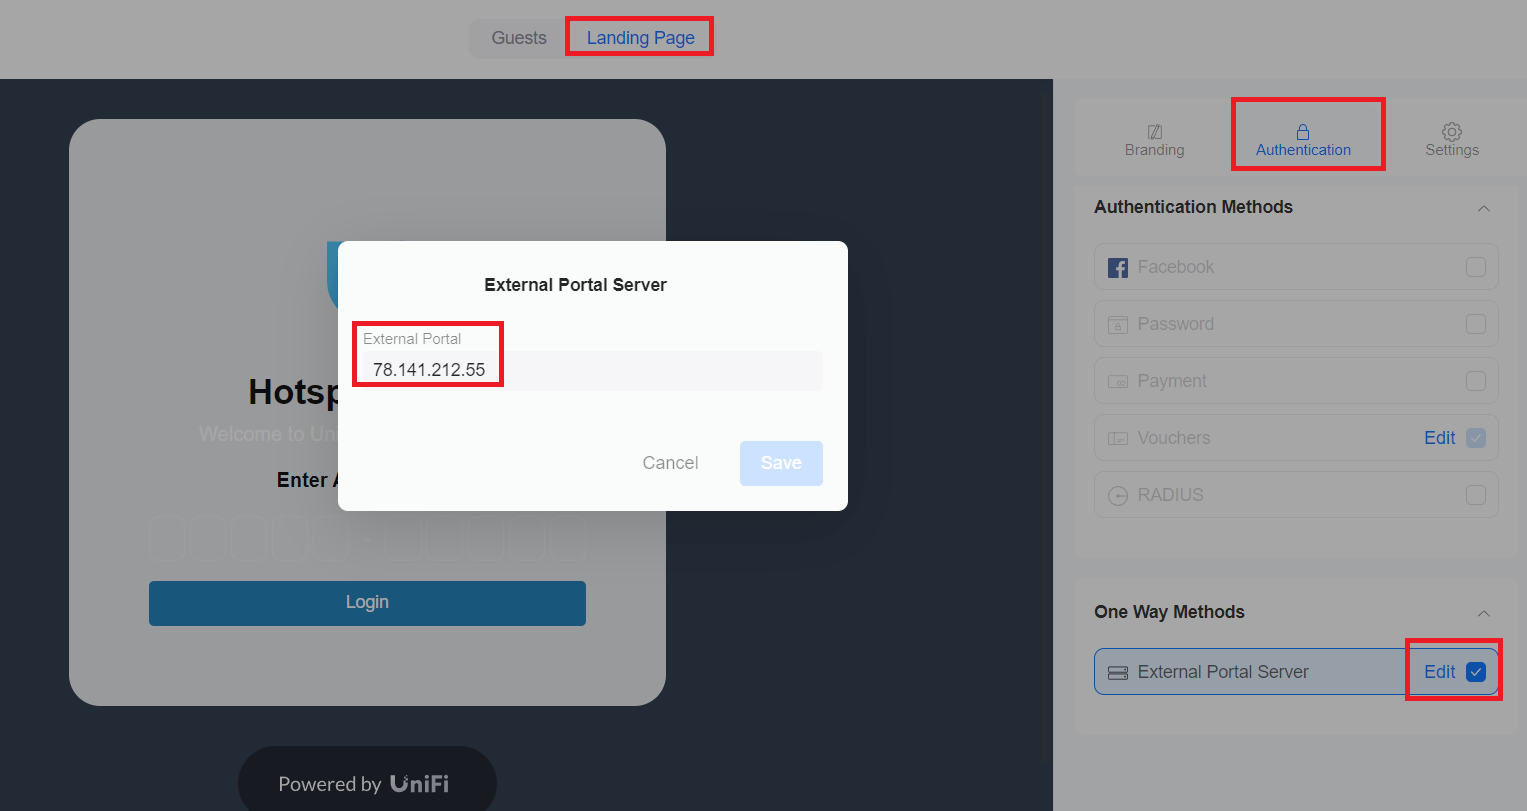The image size is (1527, 811).
Task: Disable the Vouchers checkbox
Action: point(1476,437)
